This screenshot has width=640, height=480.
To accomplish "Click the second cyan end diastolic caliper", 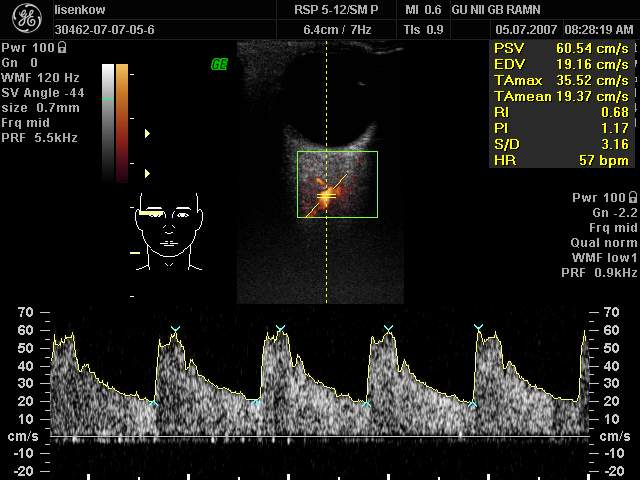I will [x=256, y=402].
